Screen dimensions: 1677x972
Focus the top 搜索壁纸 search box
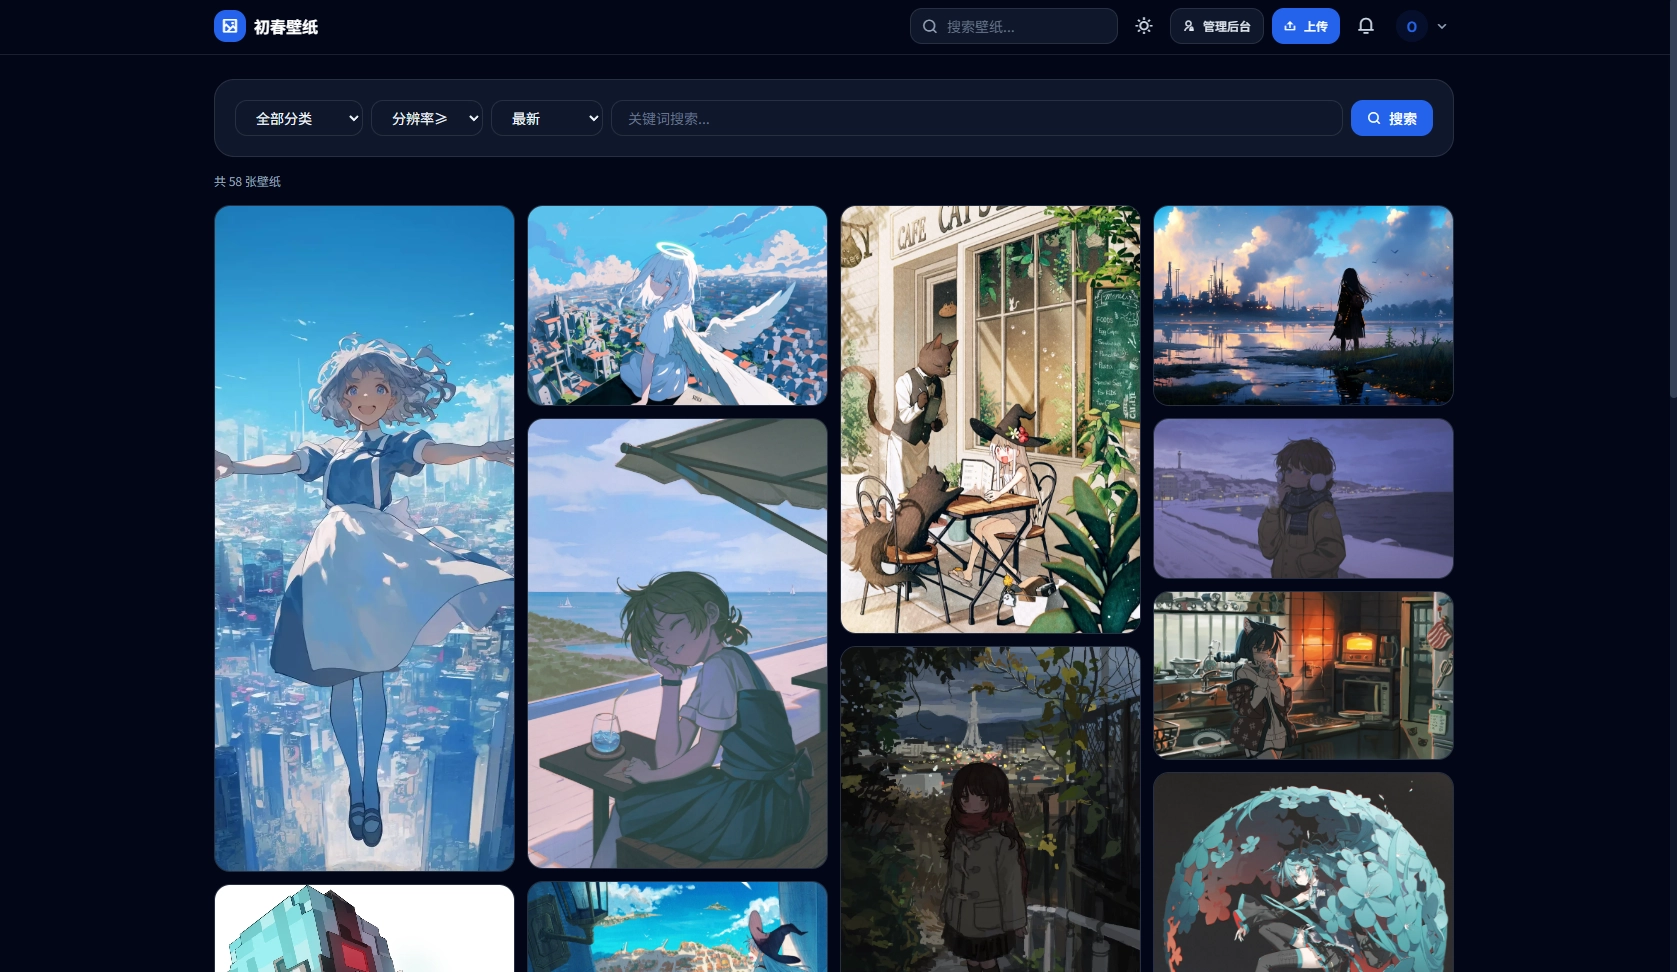coord(1014,26)
